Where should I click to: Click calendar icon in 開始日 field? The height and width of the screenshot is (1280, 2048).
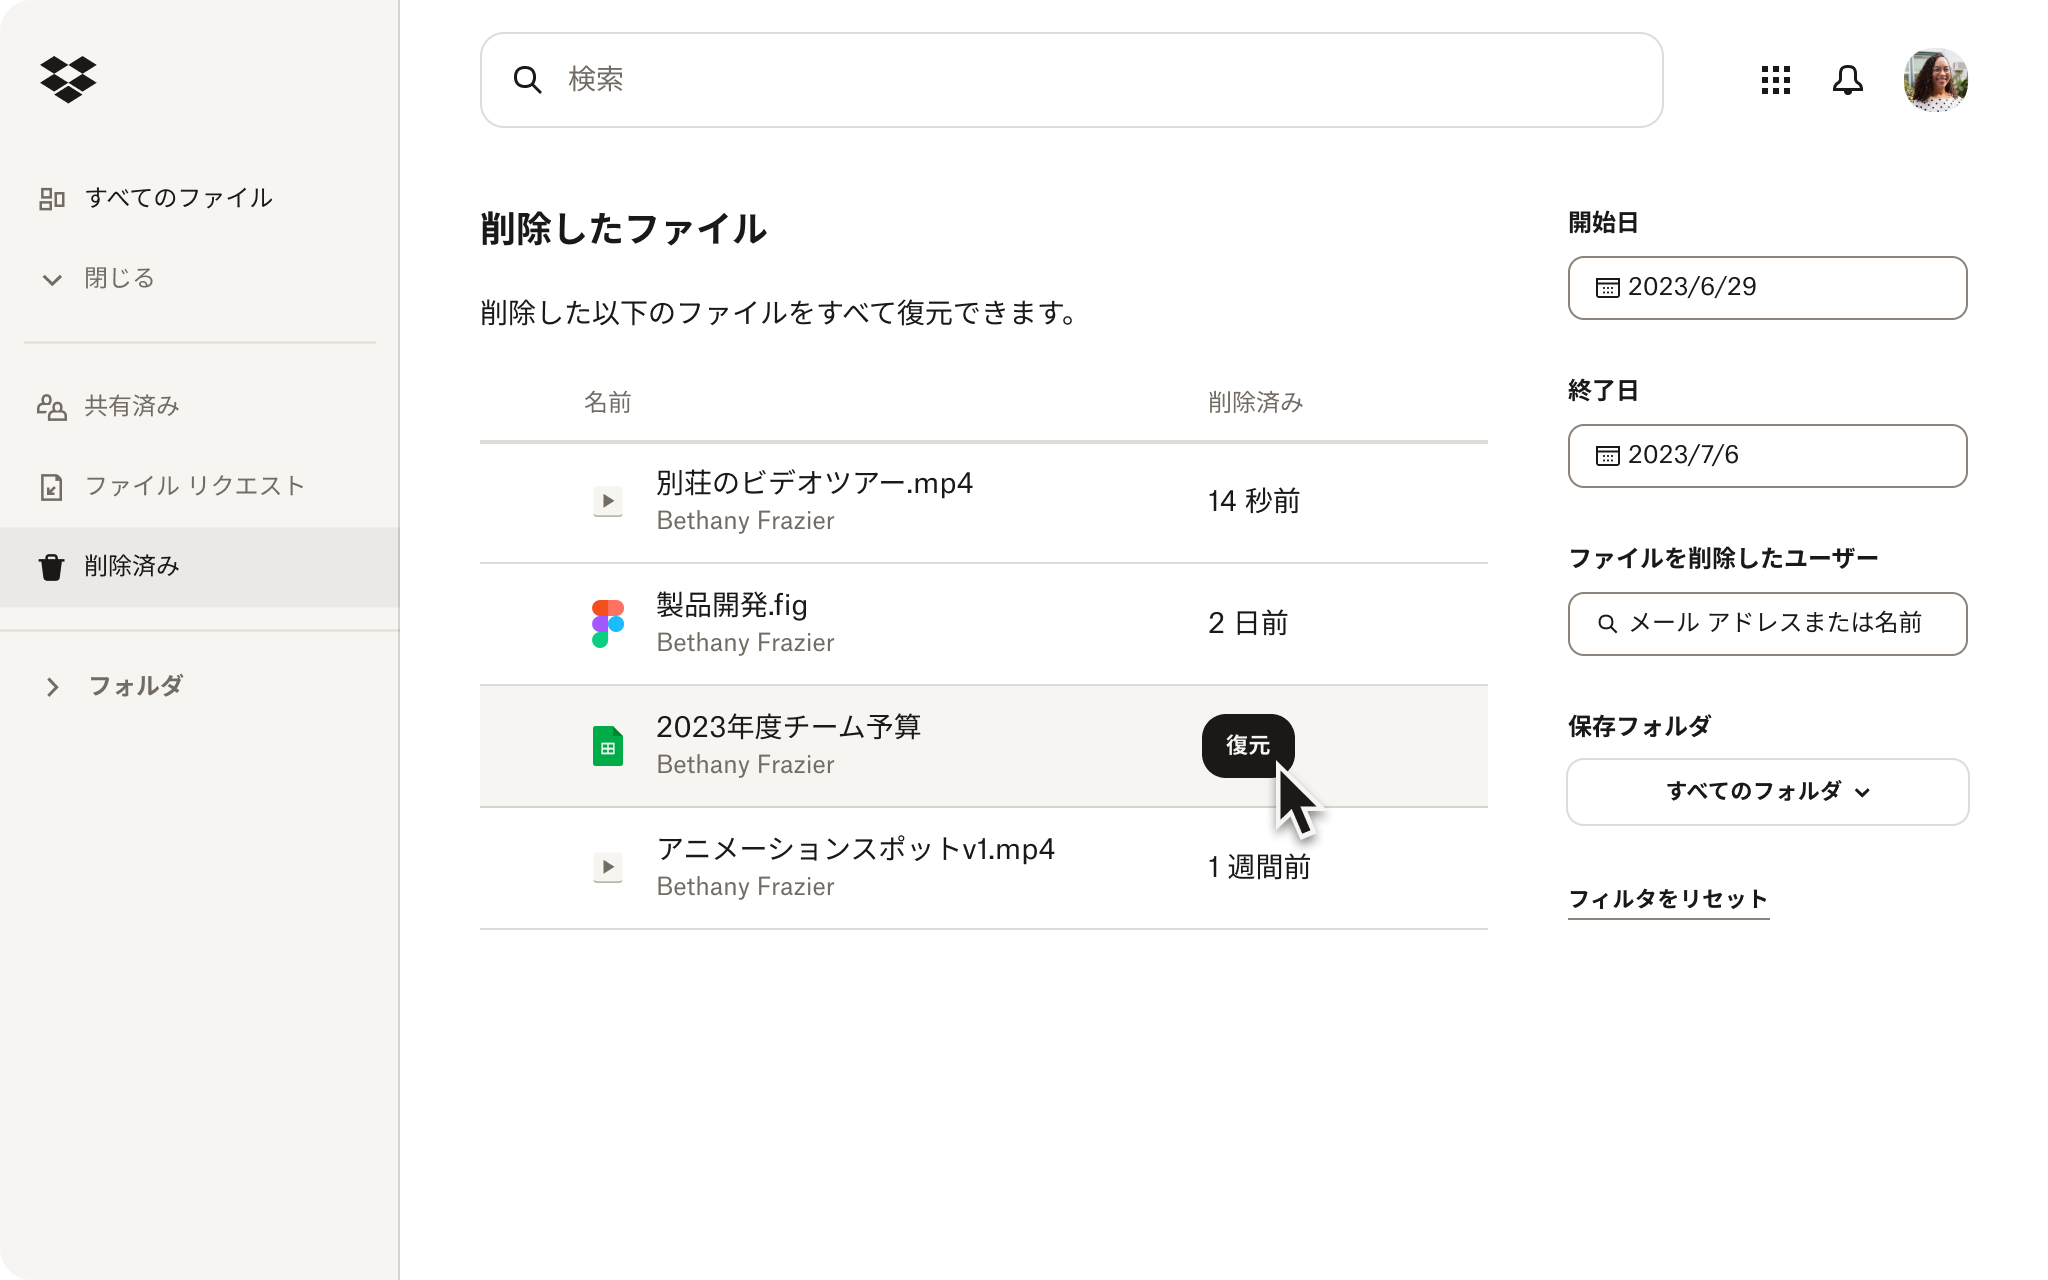pyautogui.click(x=1607, y=288)
